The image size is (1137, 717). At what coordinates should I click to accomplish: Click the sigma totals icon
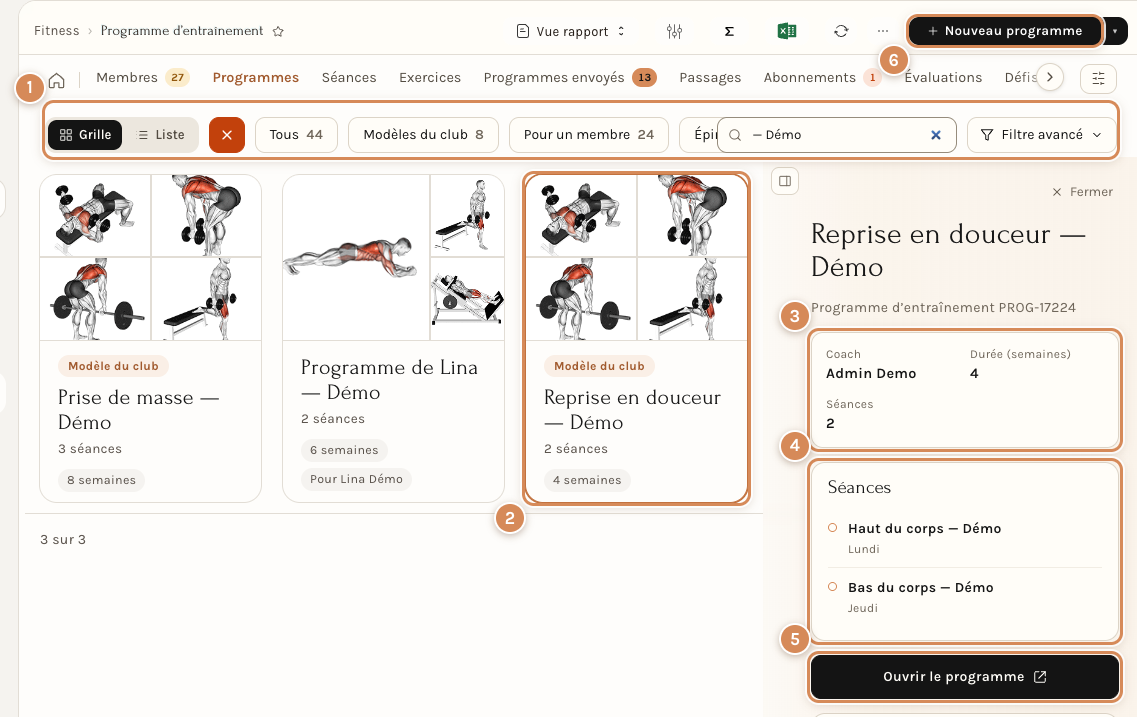point(729,31)
